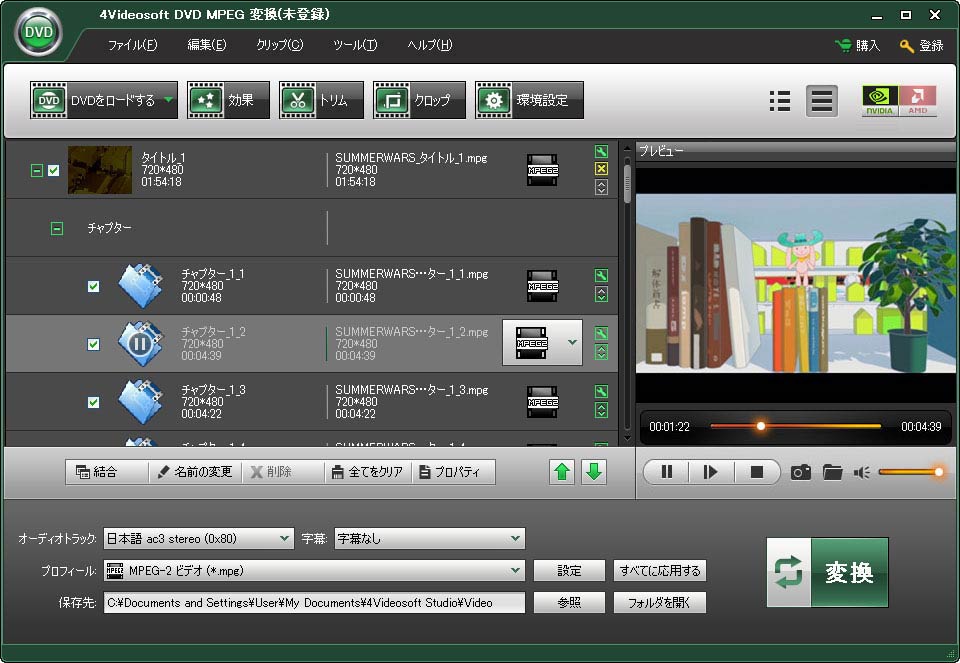Uncheck the チャプター_1_1 checkbox
Screen dimensions: 960x663
pos(93,286)
